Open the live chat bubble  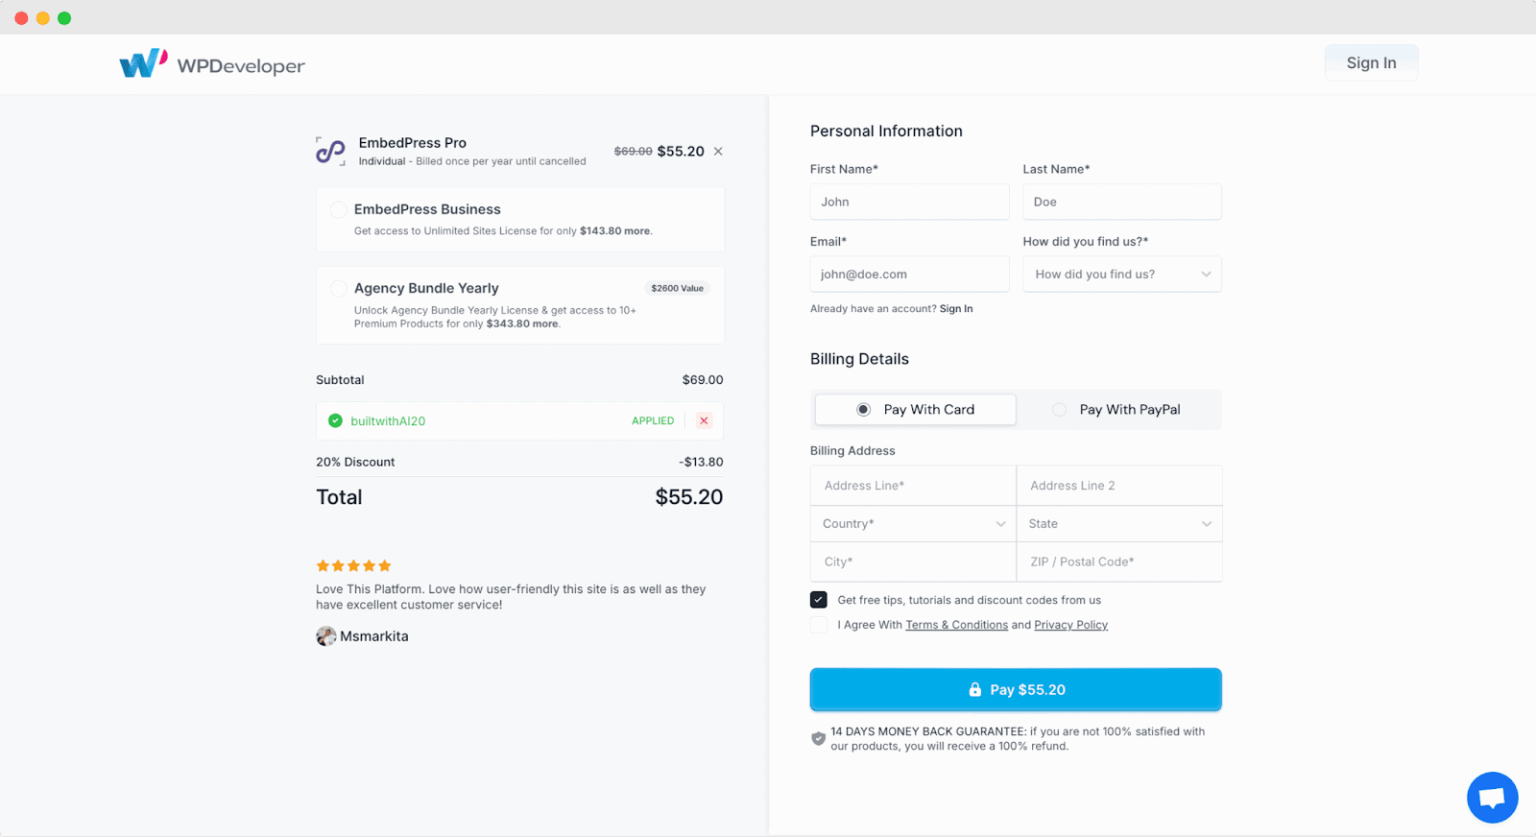click(x=1492, y=797)
